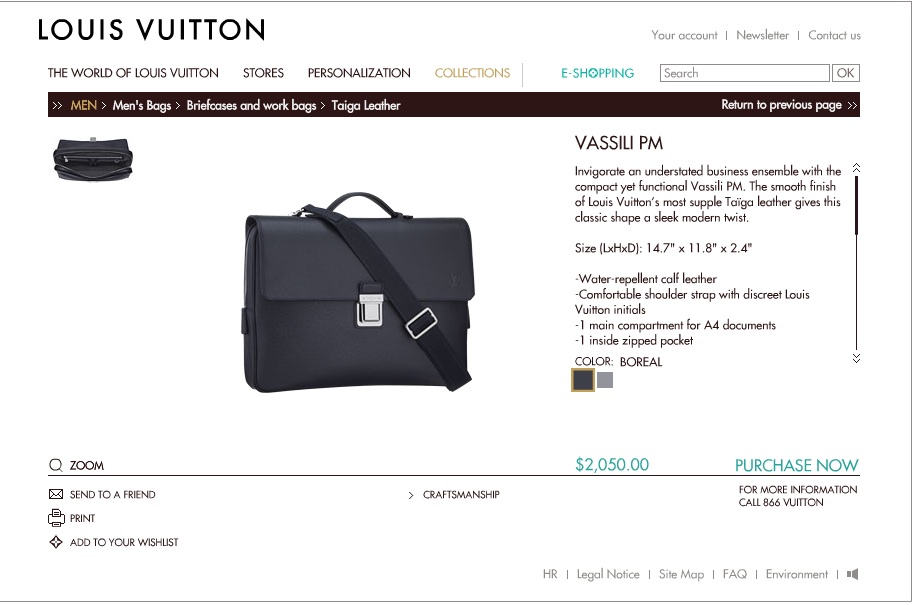Click the description scroll-down double chevron

pyautogui.click(x=856, y=358)
